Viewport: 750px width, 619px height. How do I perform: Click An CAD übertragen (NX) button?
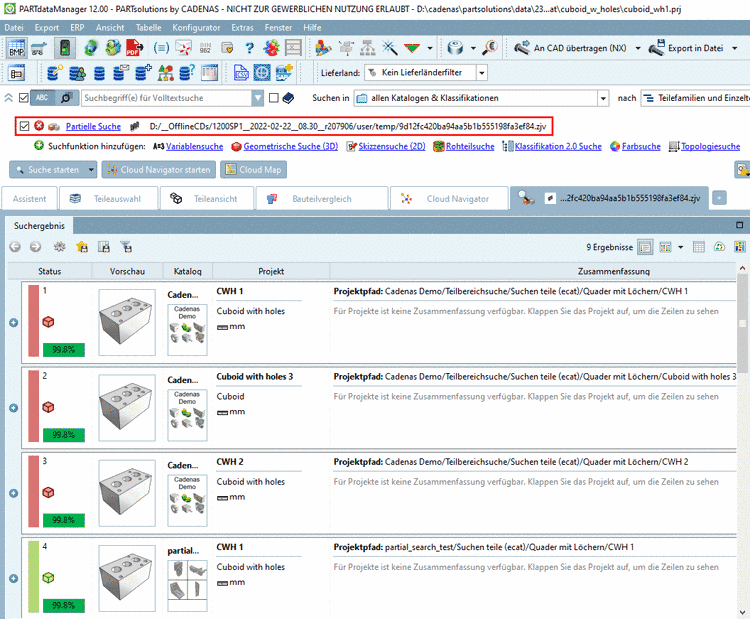(571, 48)
